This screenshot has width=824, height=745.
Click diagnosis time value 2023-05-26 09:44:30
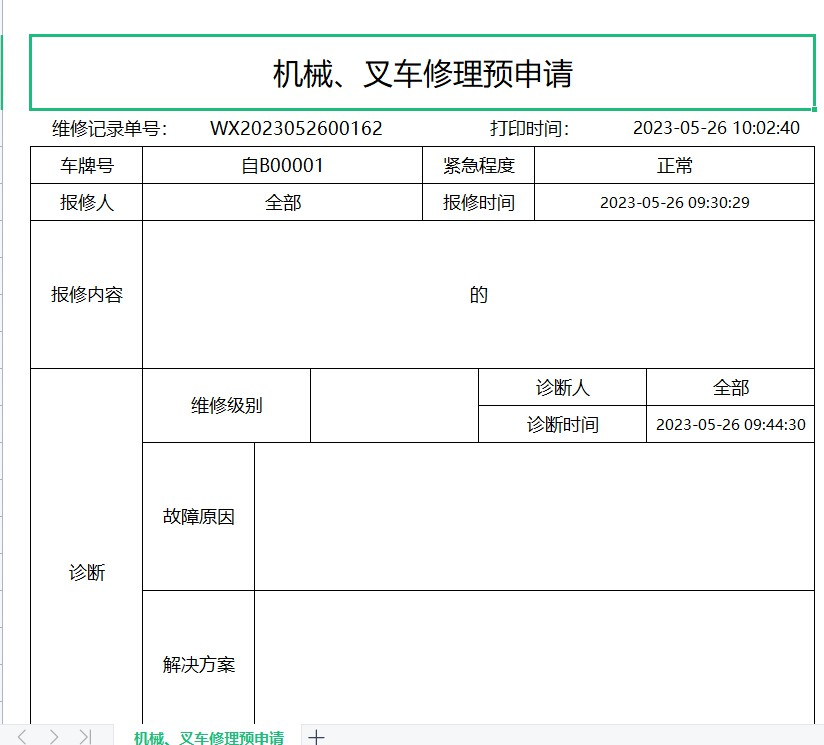[730, 424]
